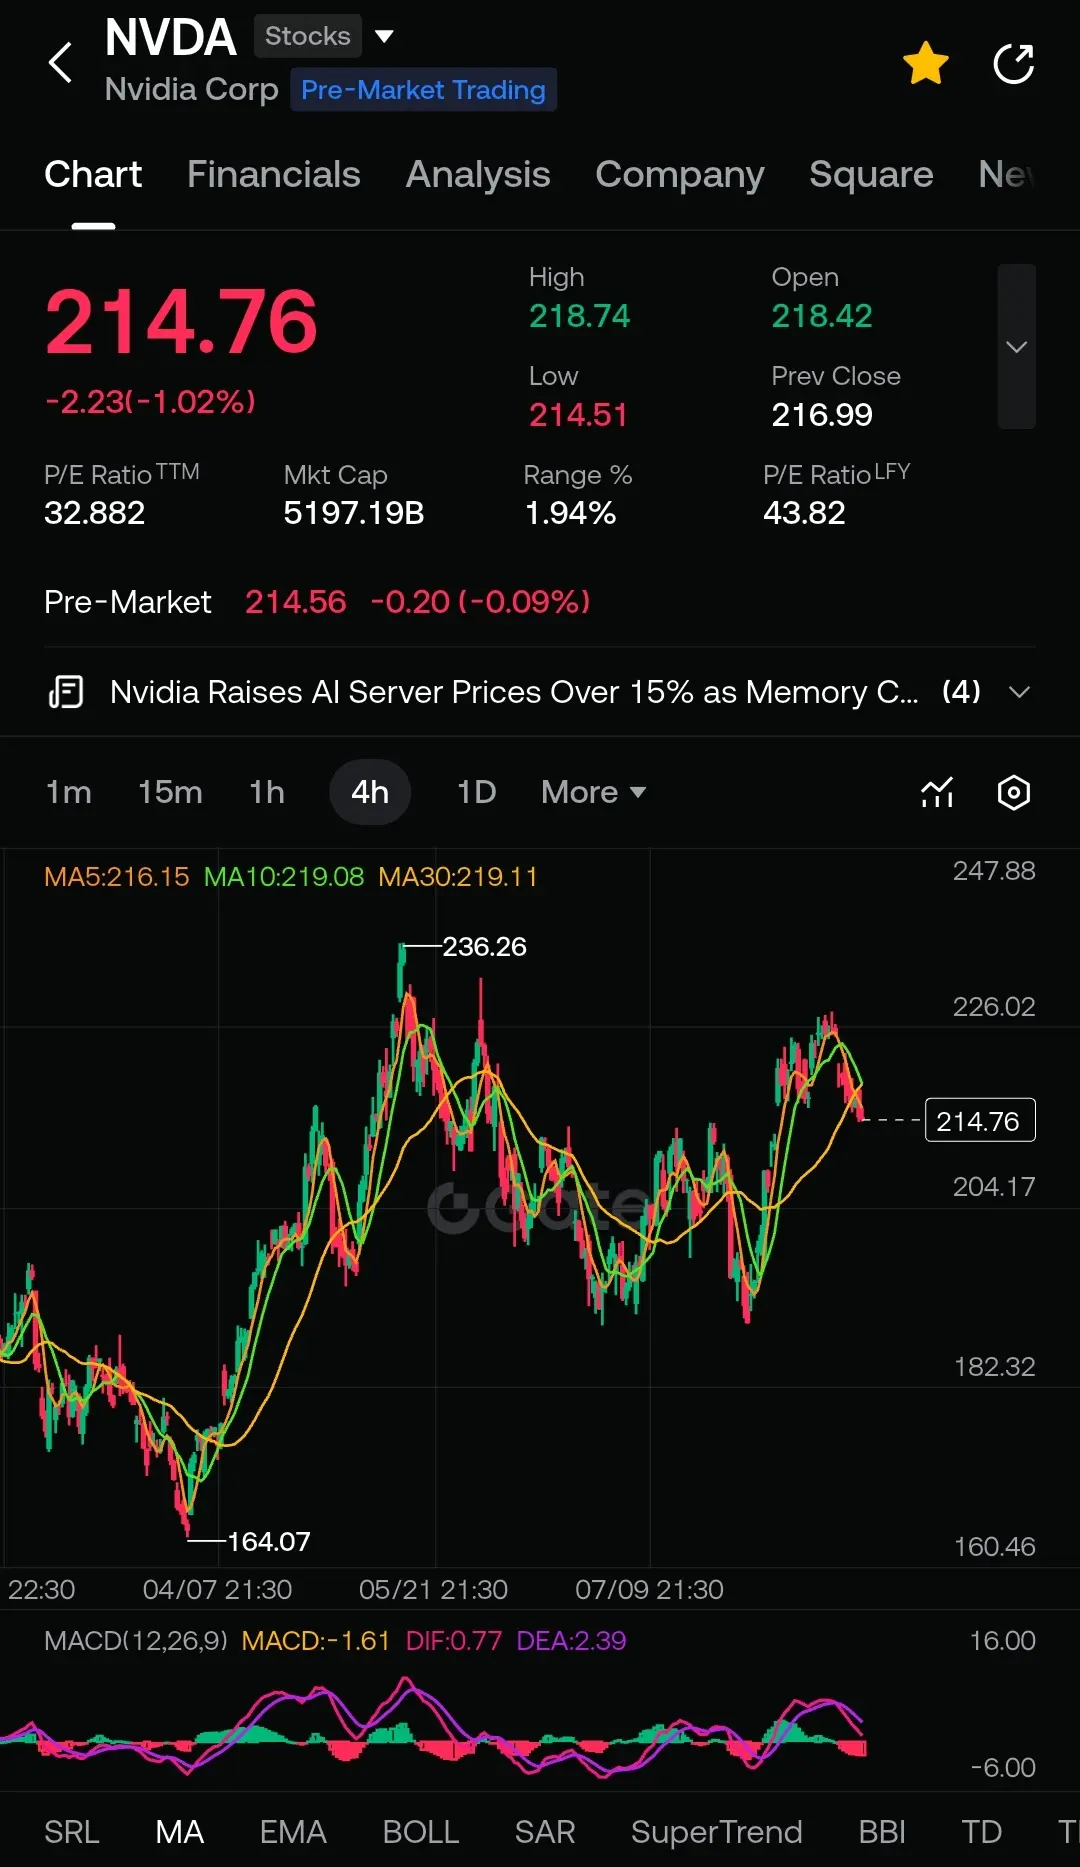This screenshot has height=1867, width=1080.
Task: Tap the Open value 218.42
Action: (822, 316)
